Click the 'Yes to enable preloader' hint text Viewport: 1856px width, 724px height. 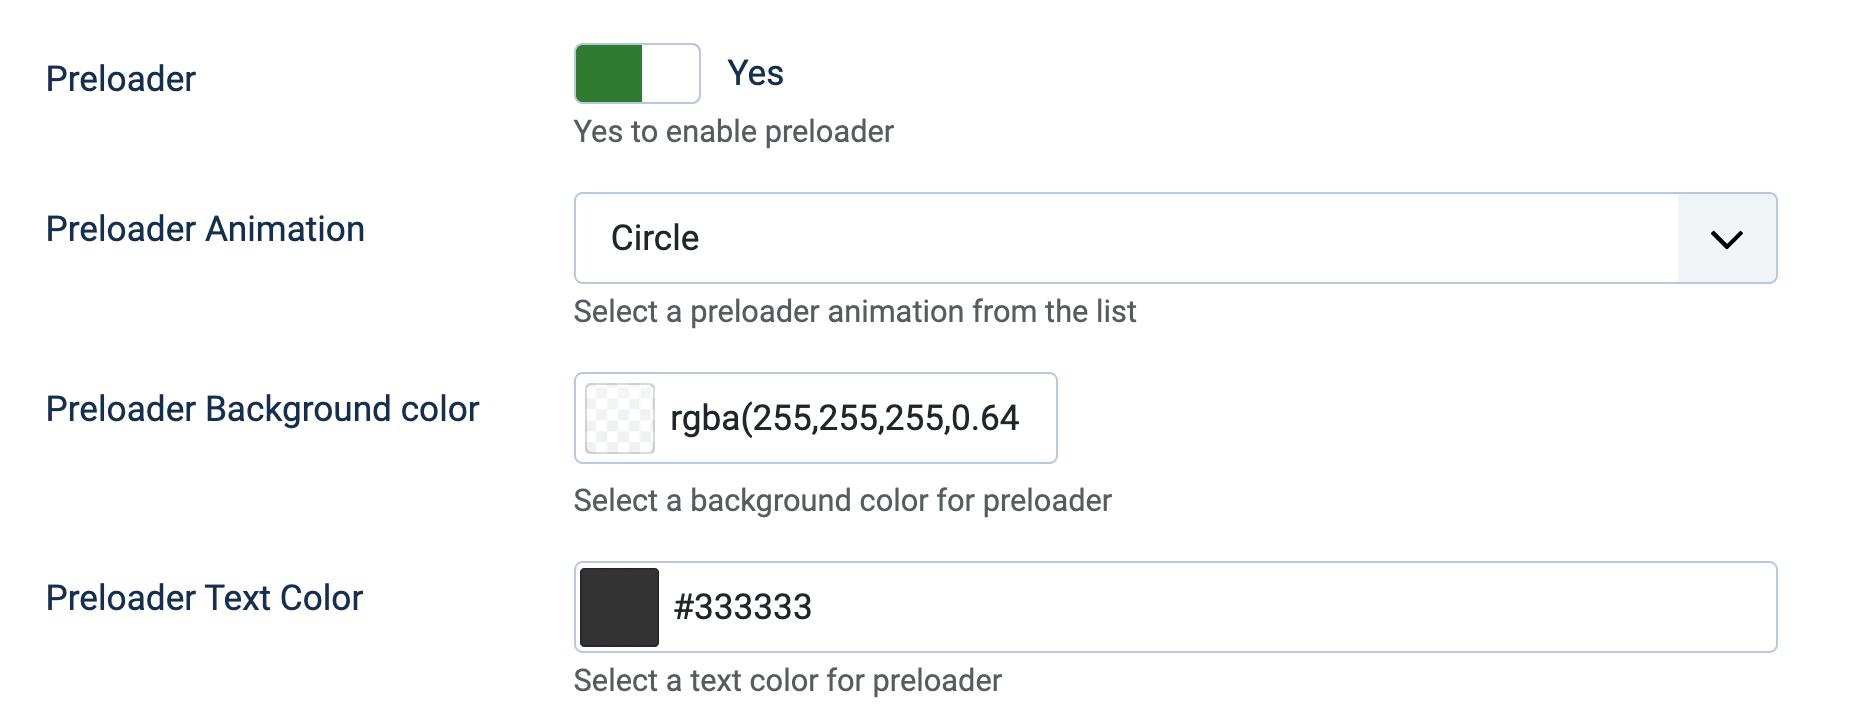point(733,131)
